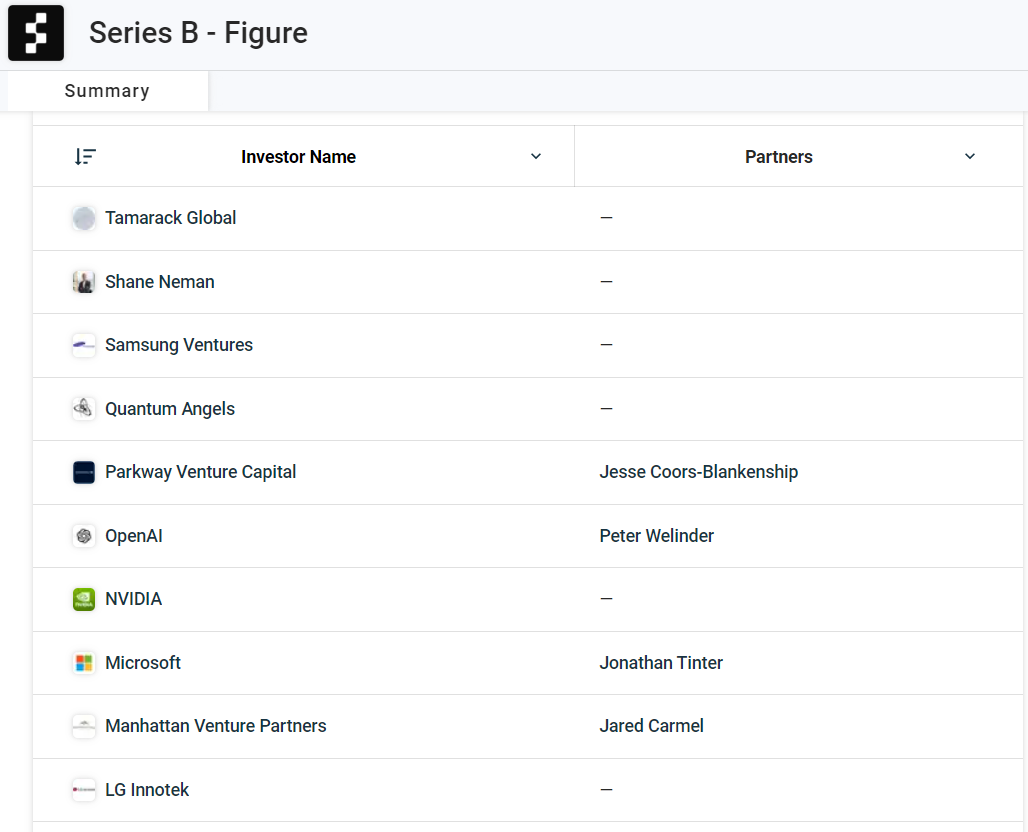Click the Tamarack Global investor logo

[84, 218]
